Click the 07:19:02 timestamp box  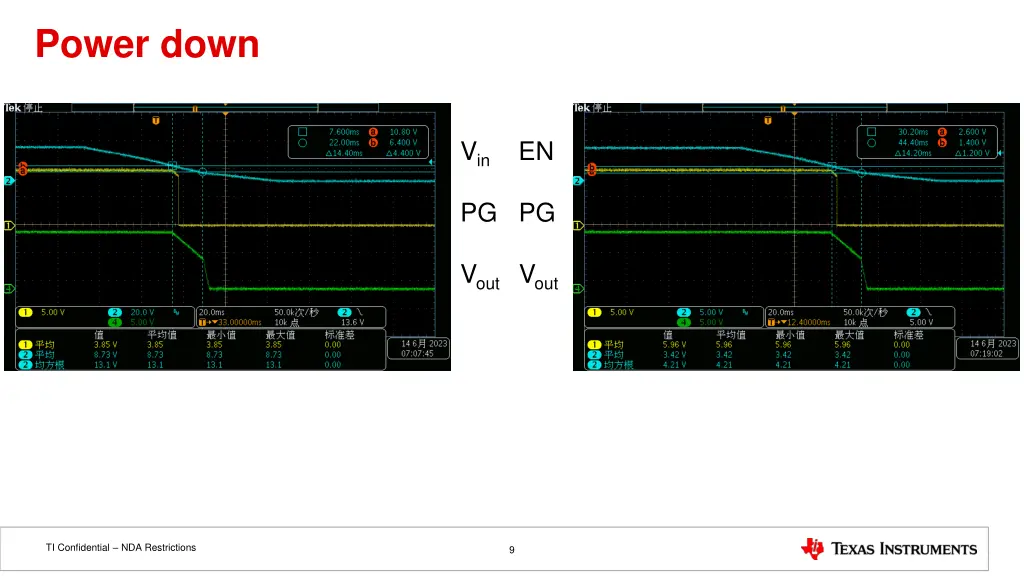point(987,348)
